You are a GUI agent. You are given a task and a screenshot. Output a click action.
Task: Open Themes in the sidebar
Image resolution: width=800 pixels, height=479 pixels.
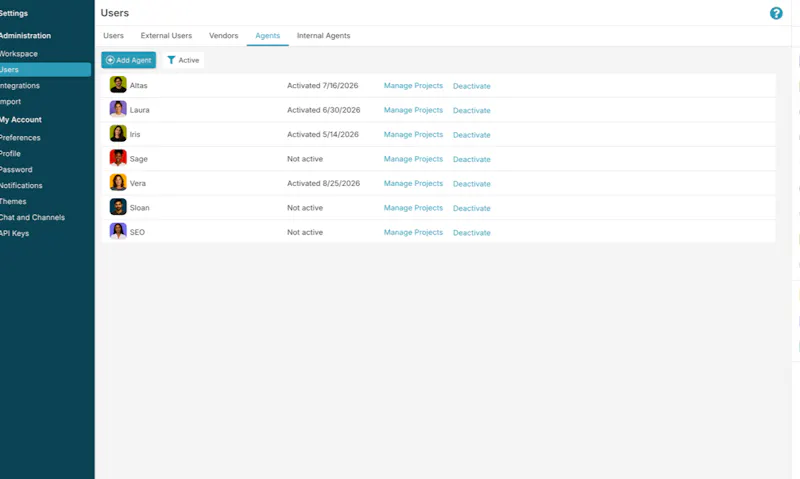click(x=13, y=201)
